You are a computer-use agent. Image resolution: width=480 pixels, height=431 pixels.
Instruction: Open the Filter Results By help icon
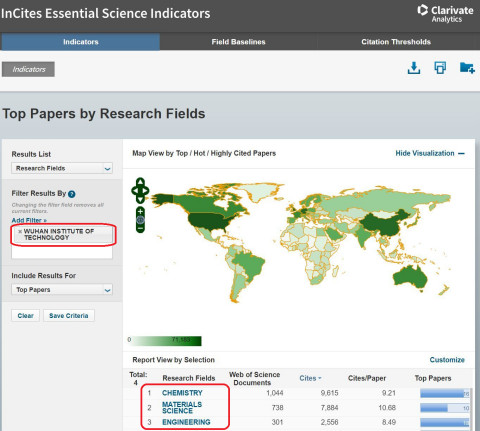click(72, 194)
